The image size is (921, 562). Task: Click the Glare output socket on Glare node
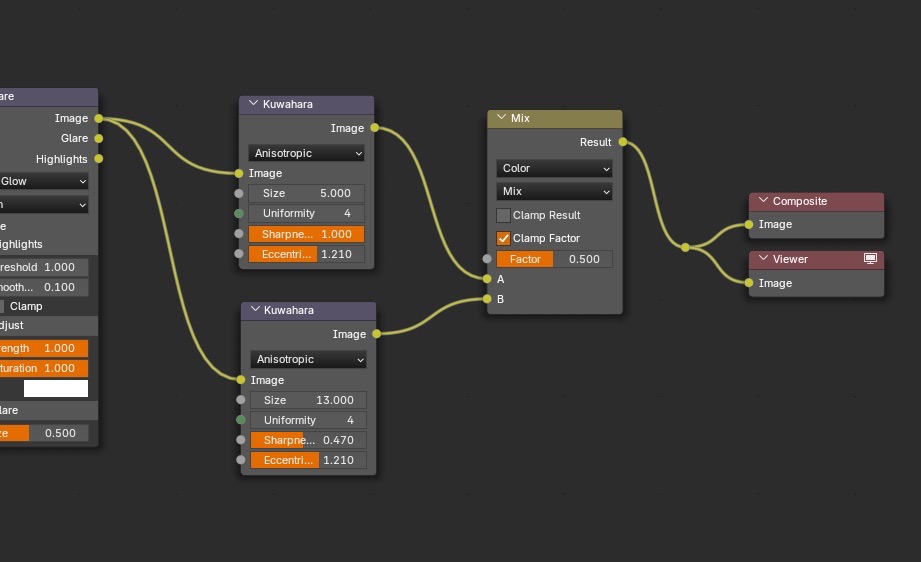tap(99, 139)
